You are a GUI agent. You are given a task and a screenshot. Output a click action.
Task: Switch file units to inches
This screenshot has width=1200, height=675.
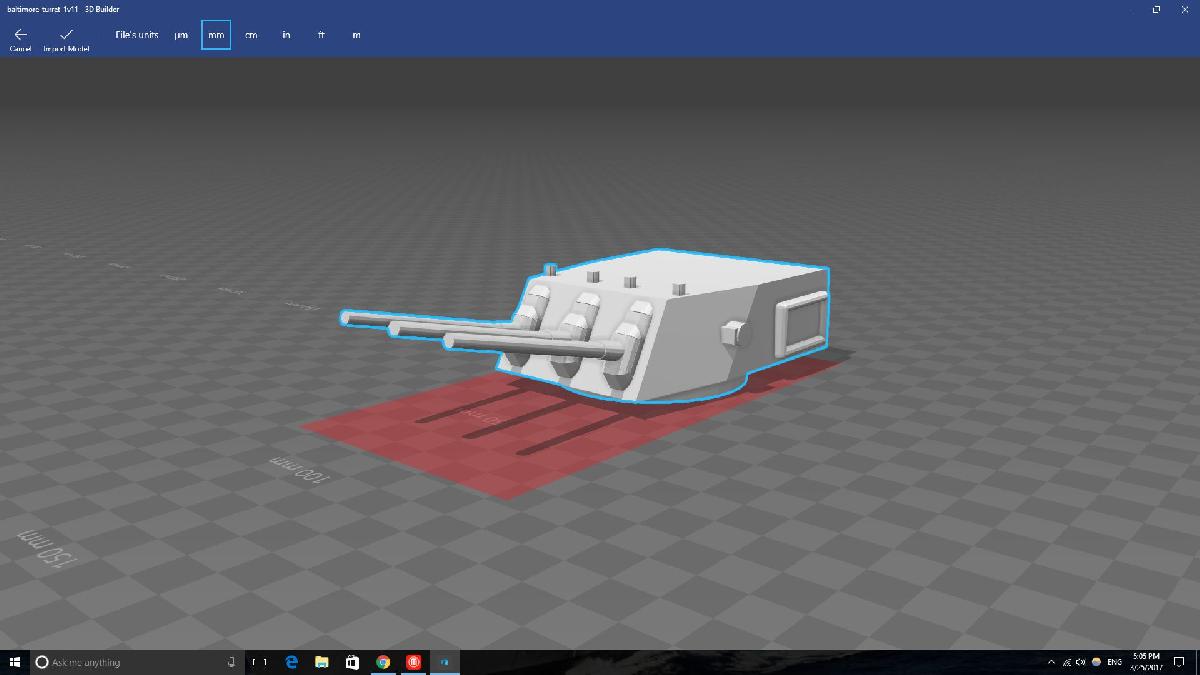[286, 35]
